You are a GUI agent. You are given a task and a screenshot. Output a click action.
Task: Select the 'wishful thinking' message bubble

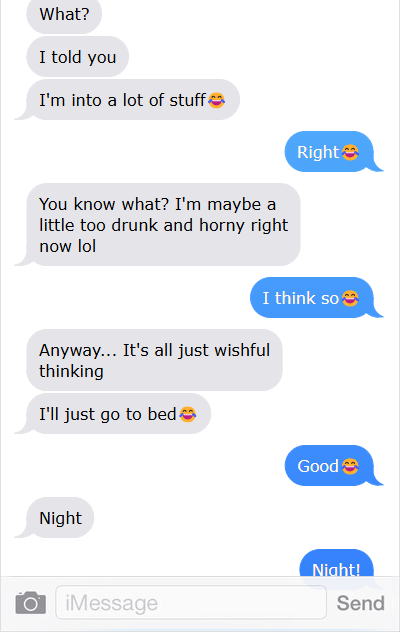click(x=154, y=360)
